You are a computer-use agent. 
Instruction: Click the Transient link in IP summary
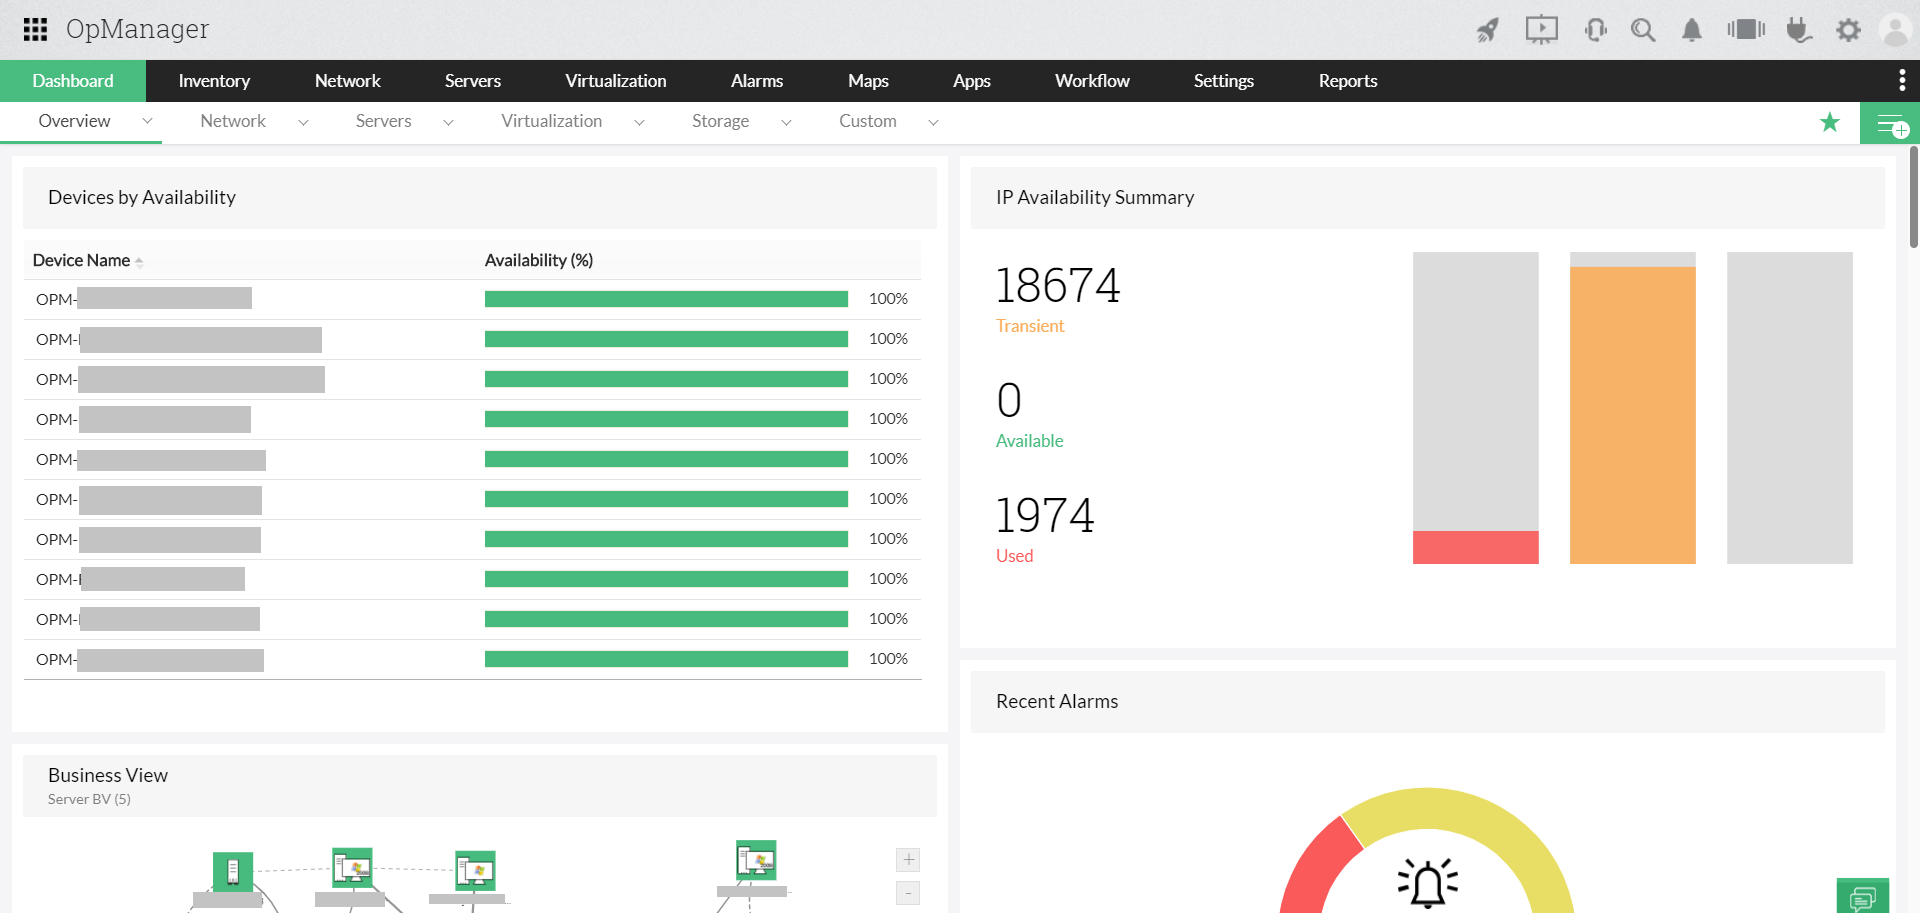coord(1030,326)
